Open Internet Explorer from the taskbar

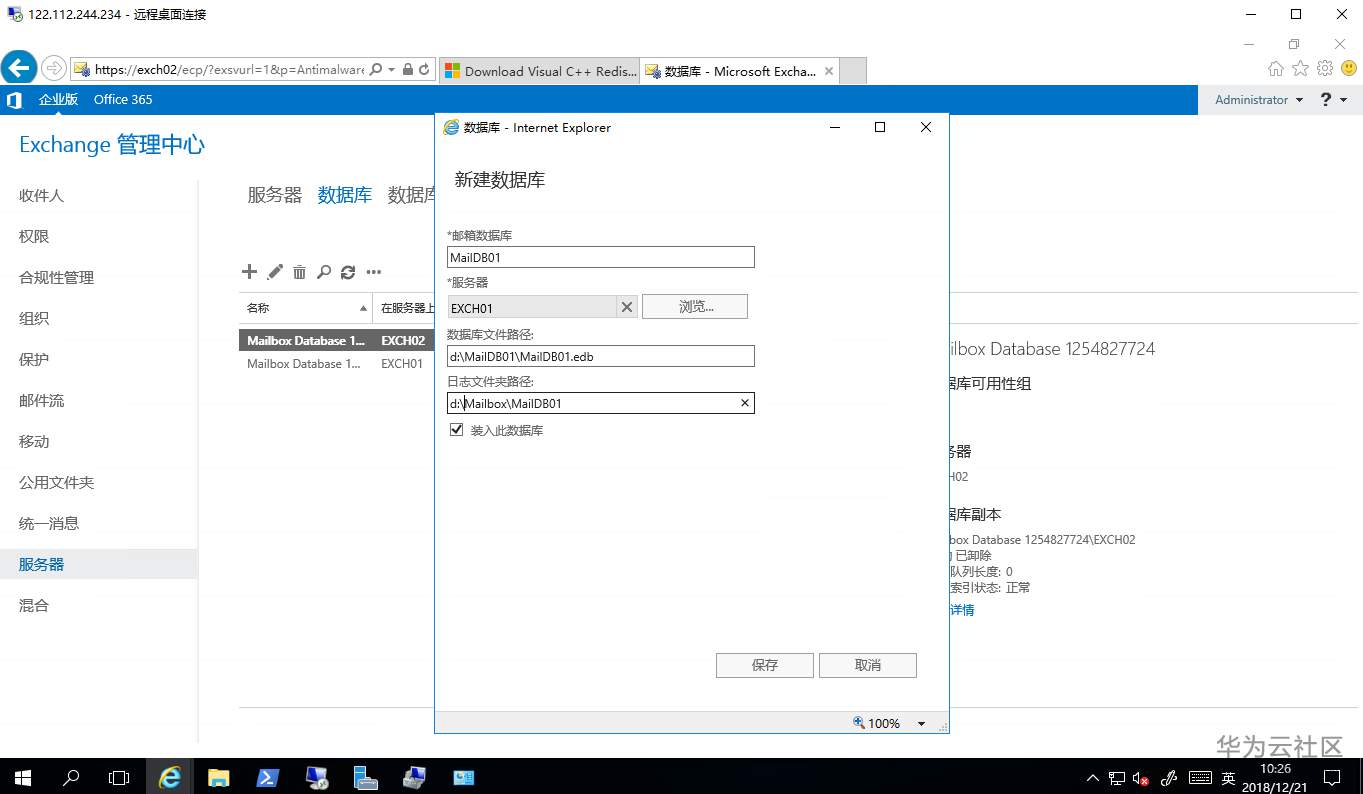170,777
